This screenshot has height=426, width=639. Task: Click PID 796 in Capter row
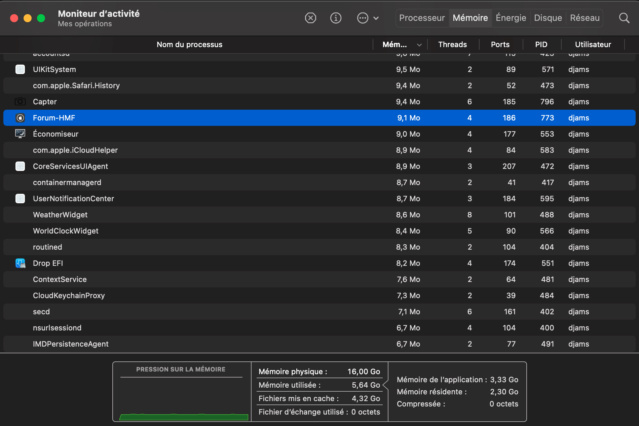point(547,102)
